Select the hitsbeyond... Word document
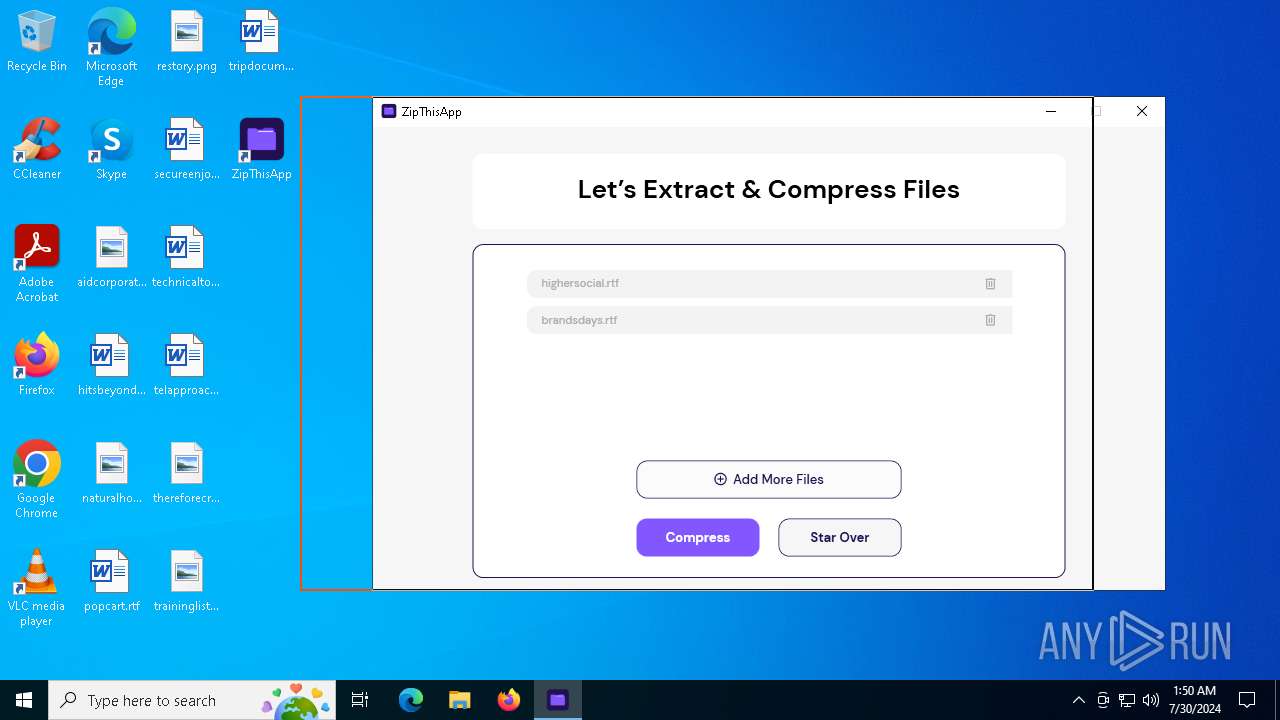The width and height of the screenshot is (1280, 720). [x=111, y=366]
